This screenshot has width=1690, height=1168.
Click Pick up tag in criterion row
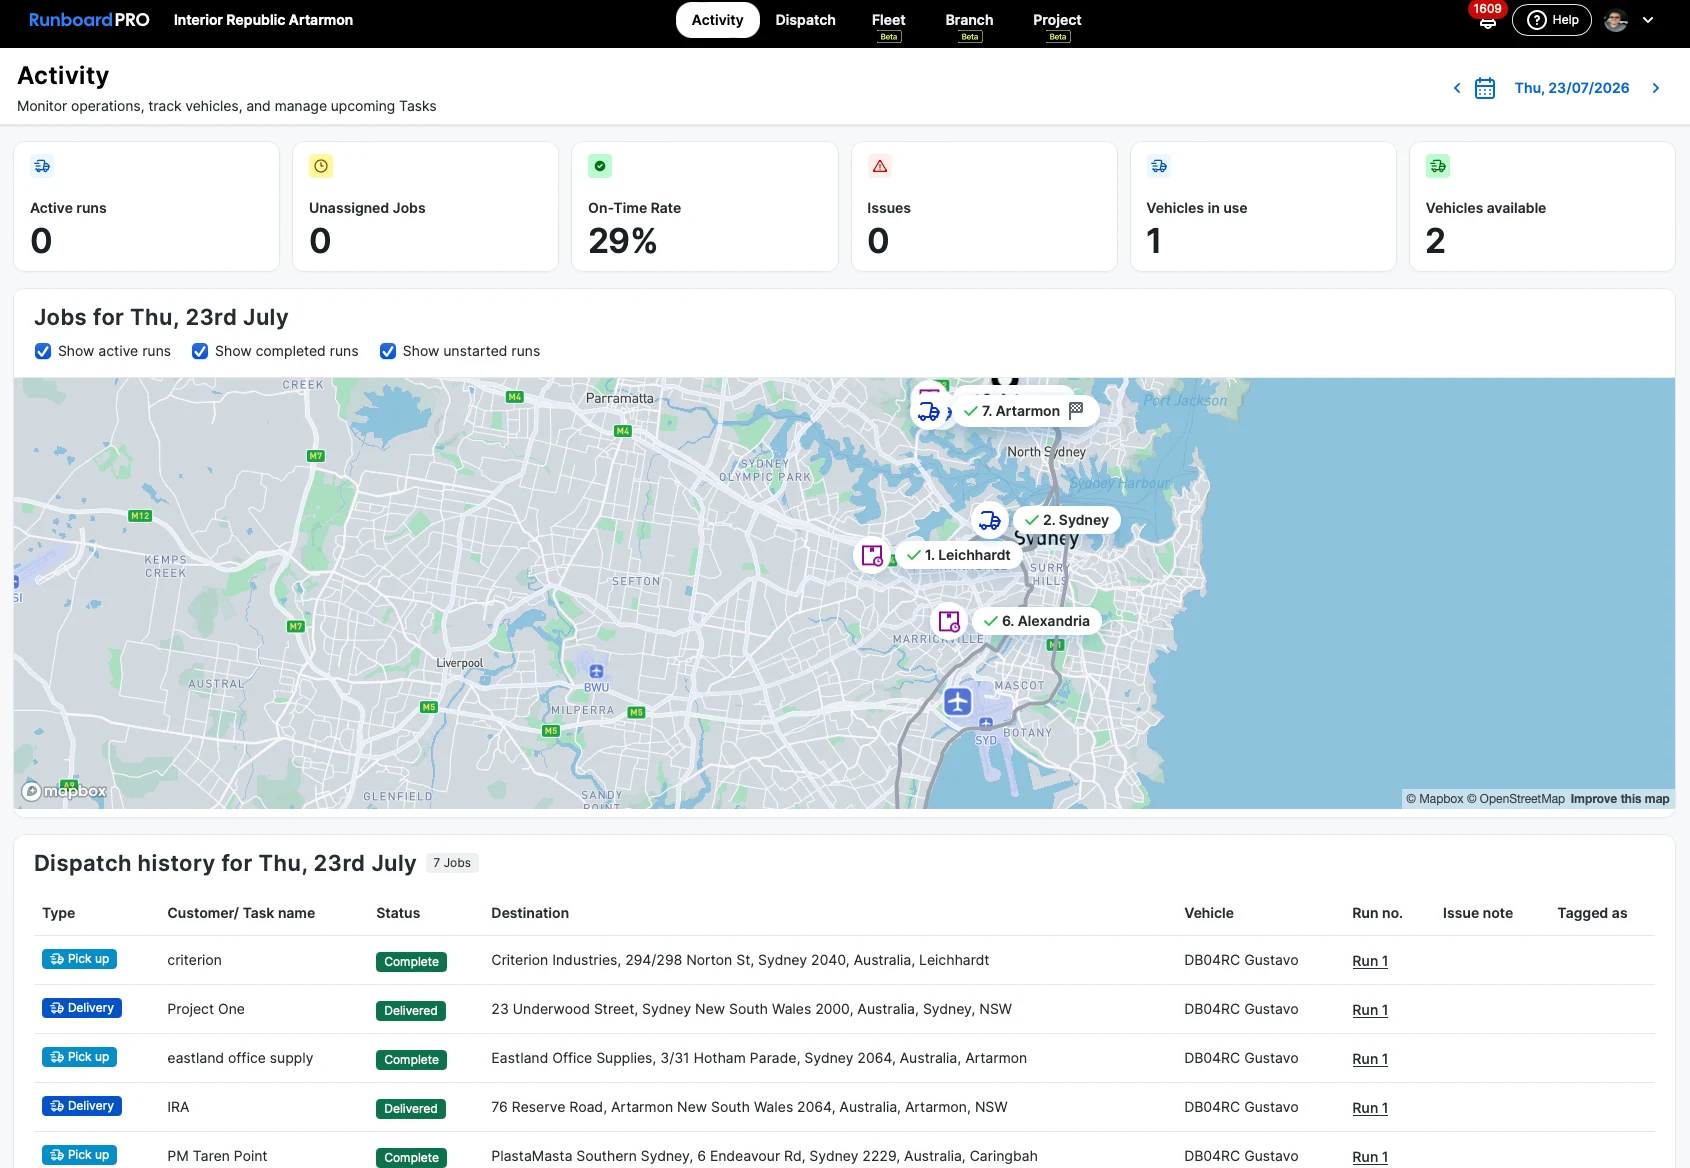(80, 959)
